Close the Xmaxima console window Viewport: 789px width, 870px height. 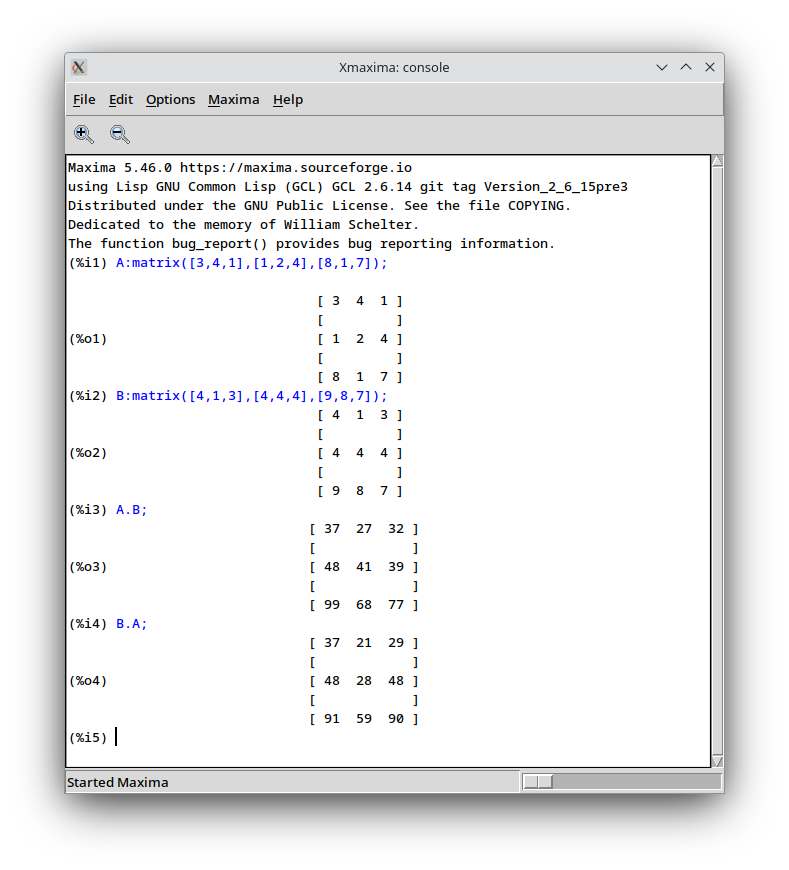point(710,68)
